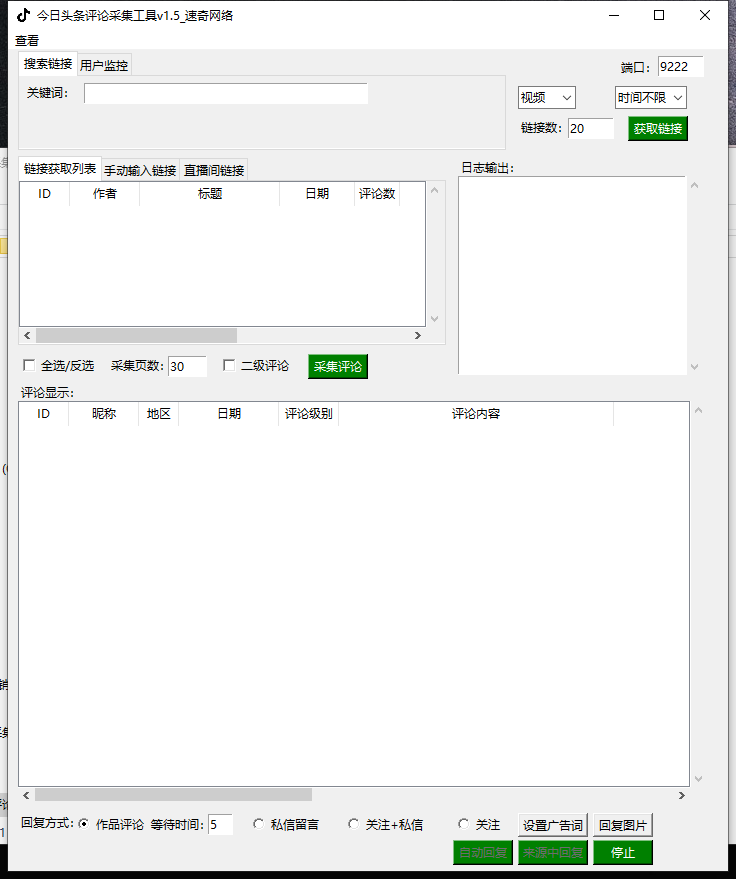Open the 直播间链接 tab
This screenshot has height=879, width=736.
[214, 170]
